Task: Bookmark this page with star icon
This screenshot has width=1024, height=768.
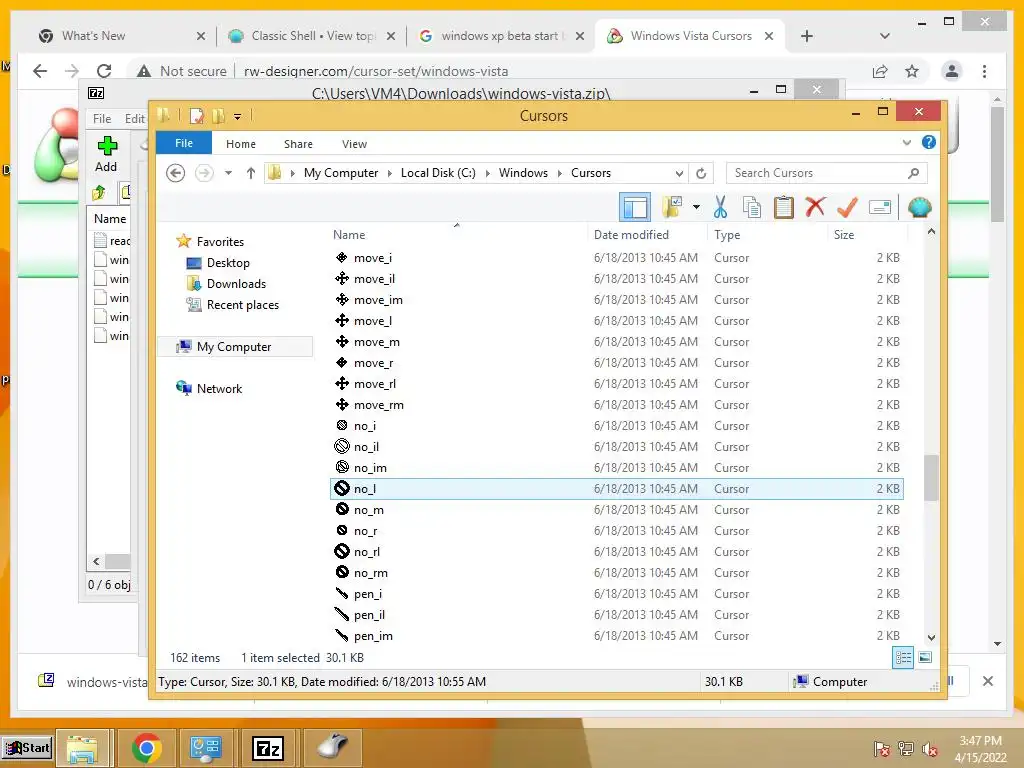Action: (912, 71)
